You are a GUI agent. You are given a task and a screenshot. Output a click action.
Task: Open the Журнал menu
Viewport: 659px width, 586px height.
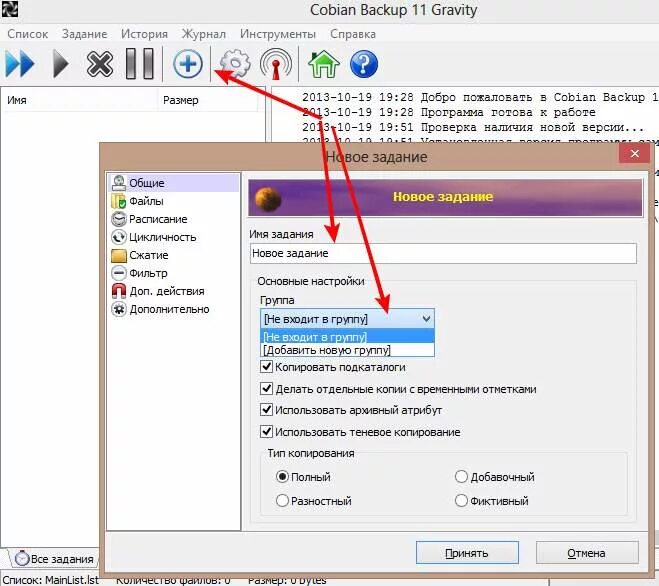pyautogui.click(x=203, y=34)
